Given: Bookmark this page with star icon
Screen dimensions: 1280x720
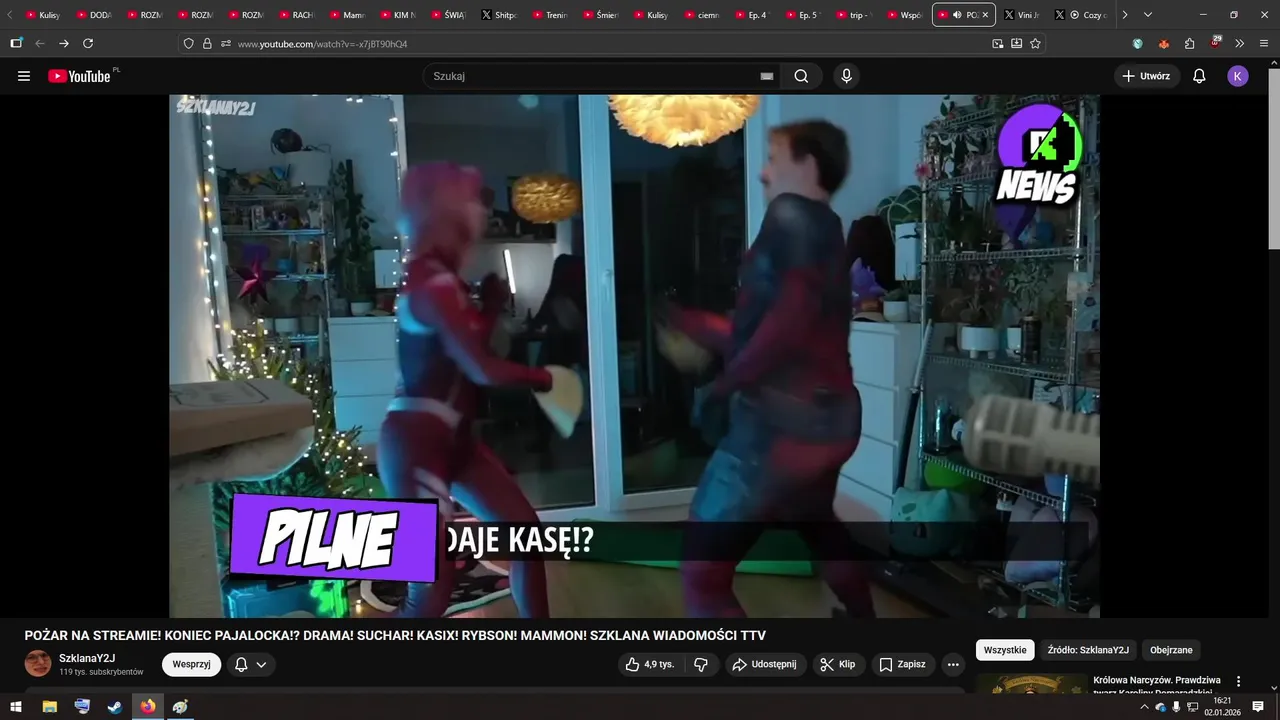Looking at the screenshot, I should point(1035,44).
